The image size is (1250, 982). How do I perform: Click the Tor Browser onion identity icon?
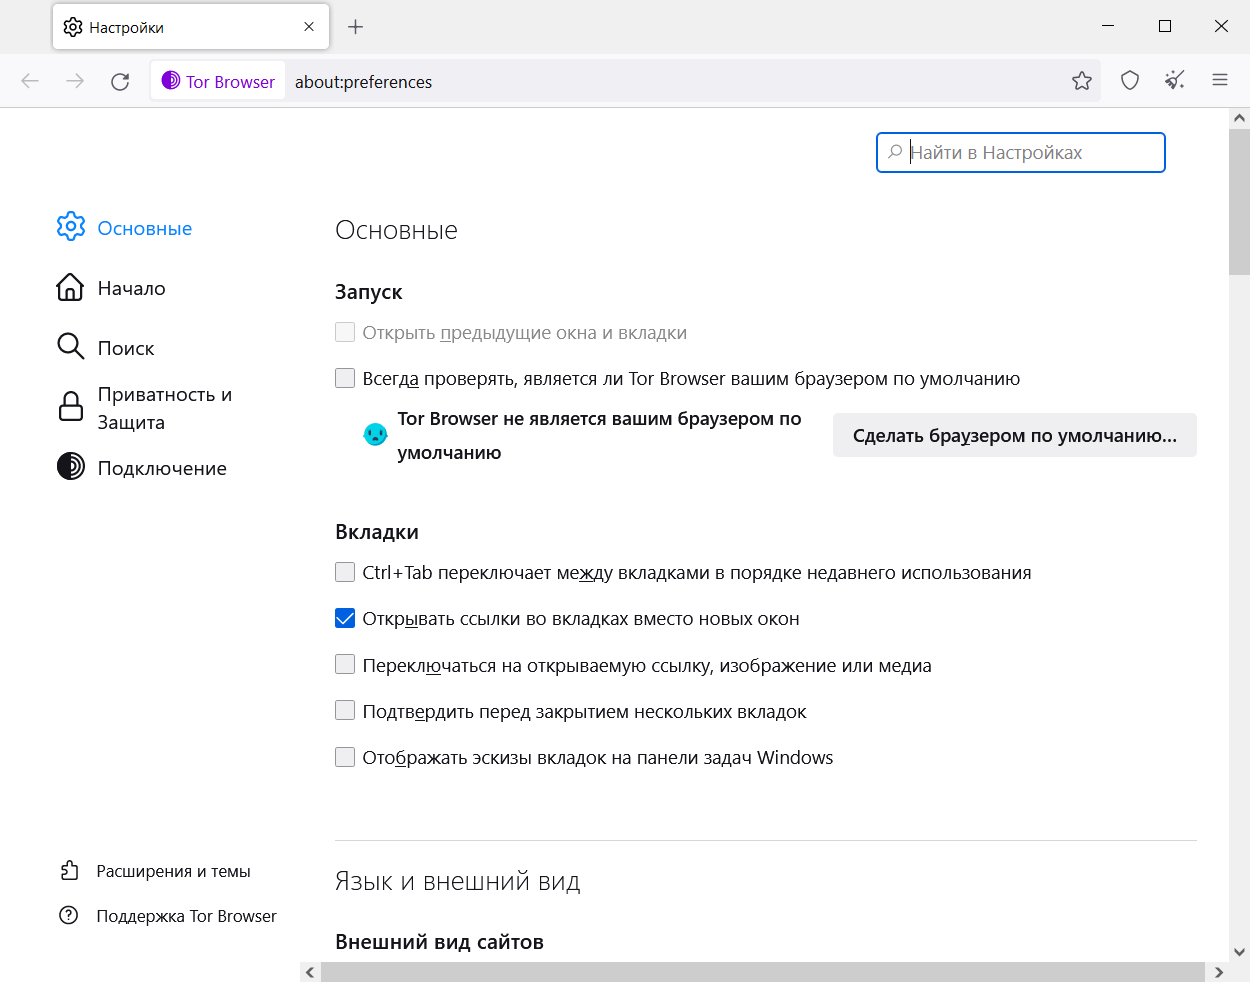[x=171, y=81]
